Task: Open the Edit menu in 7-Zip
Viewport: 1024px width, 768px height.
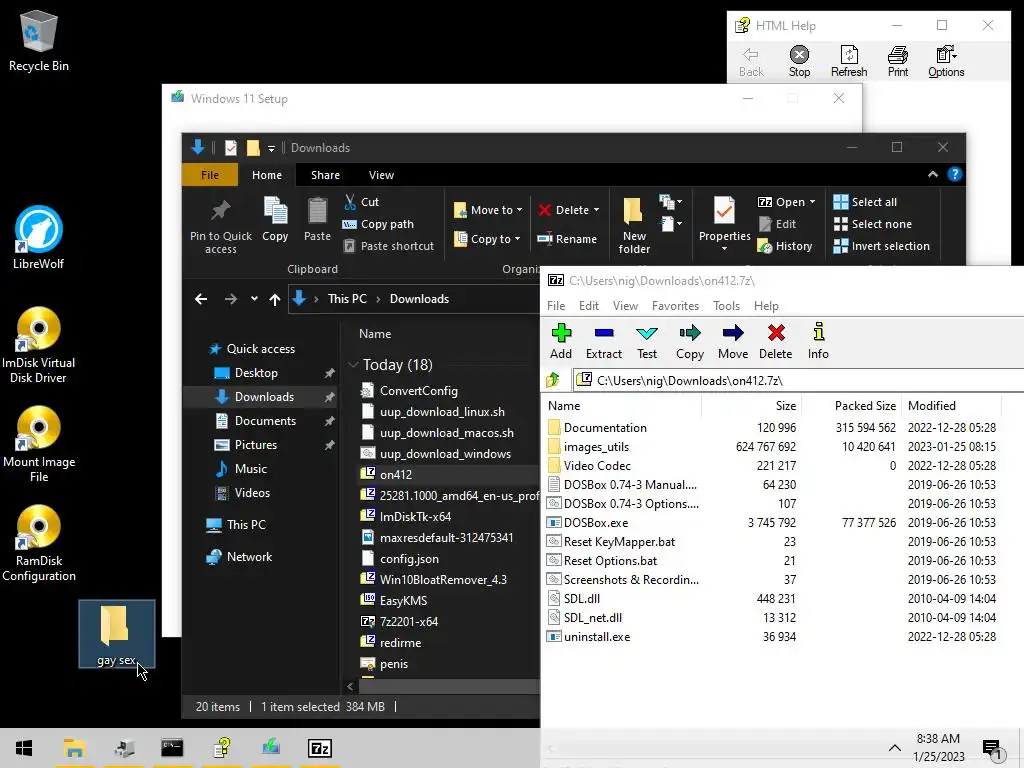Action: (x=588, y=306)
